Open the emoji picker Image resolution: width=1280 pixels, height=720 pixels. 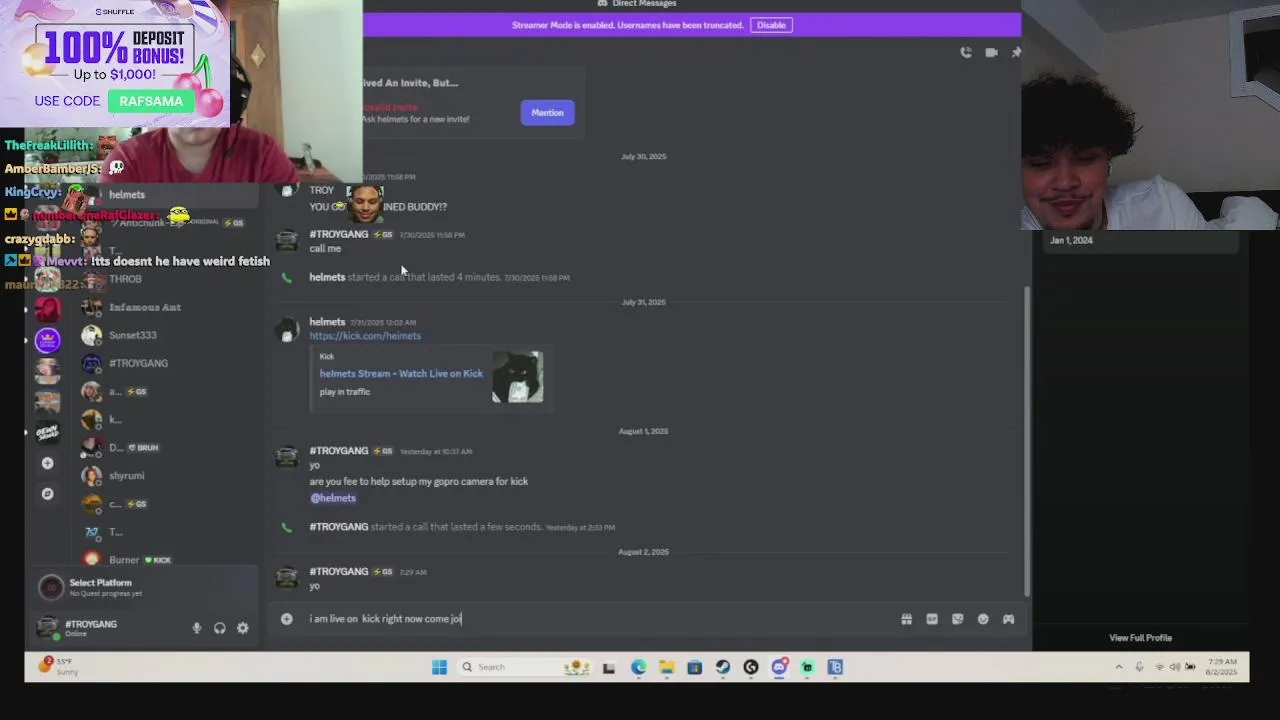tap(983, 619)
